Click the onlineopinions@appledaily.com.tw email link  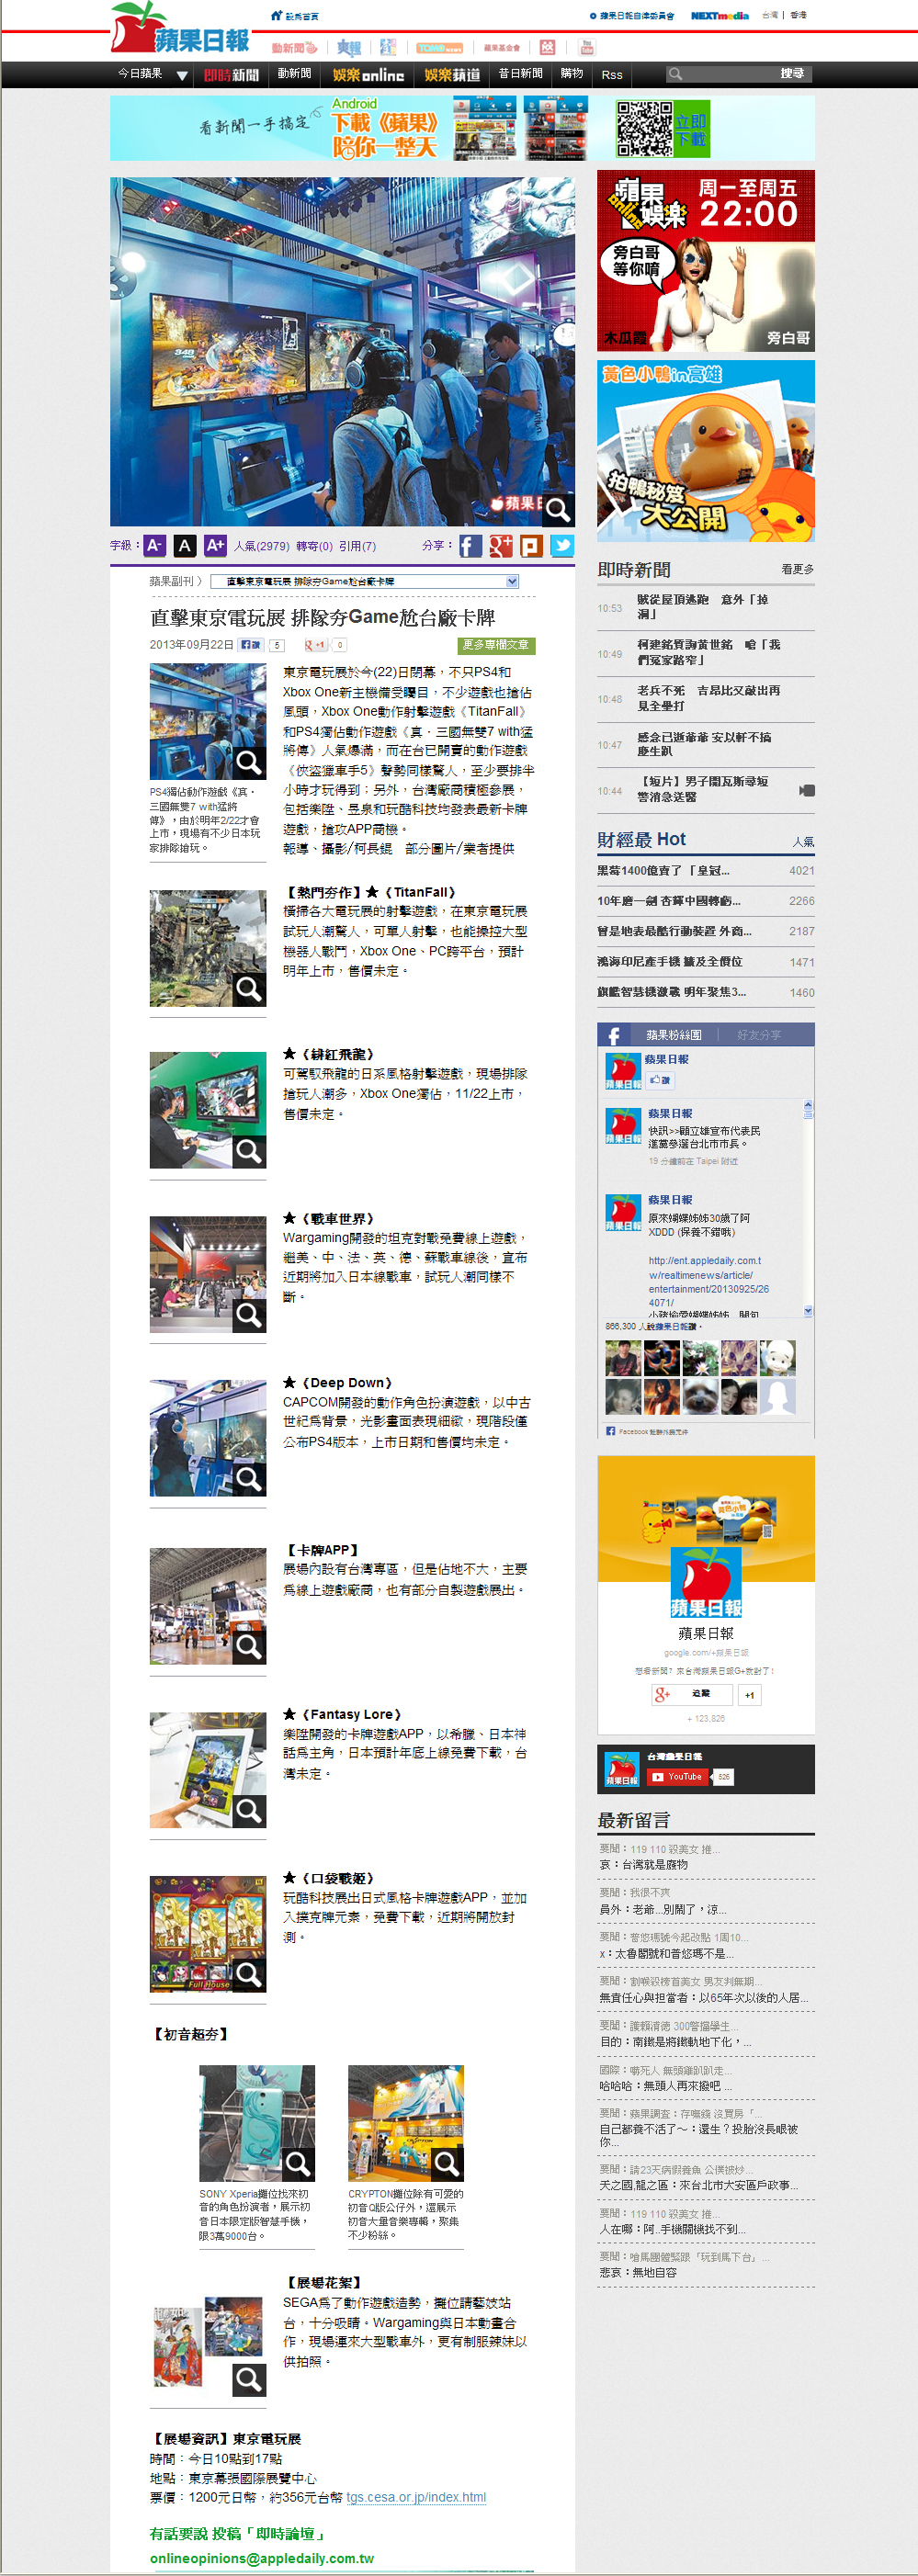tap(262, 2558)
